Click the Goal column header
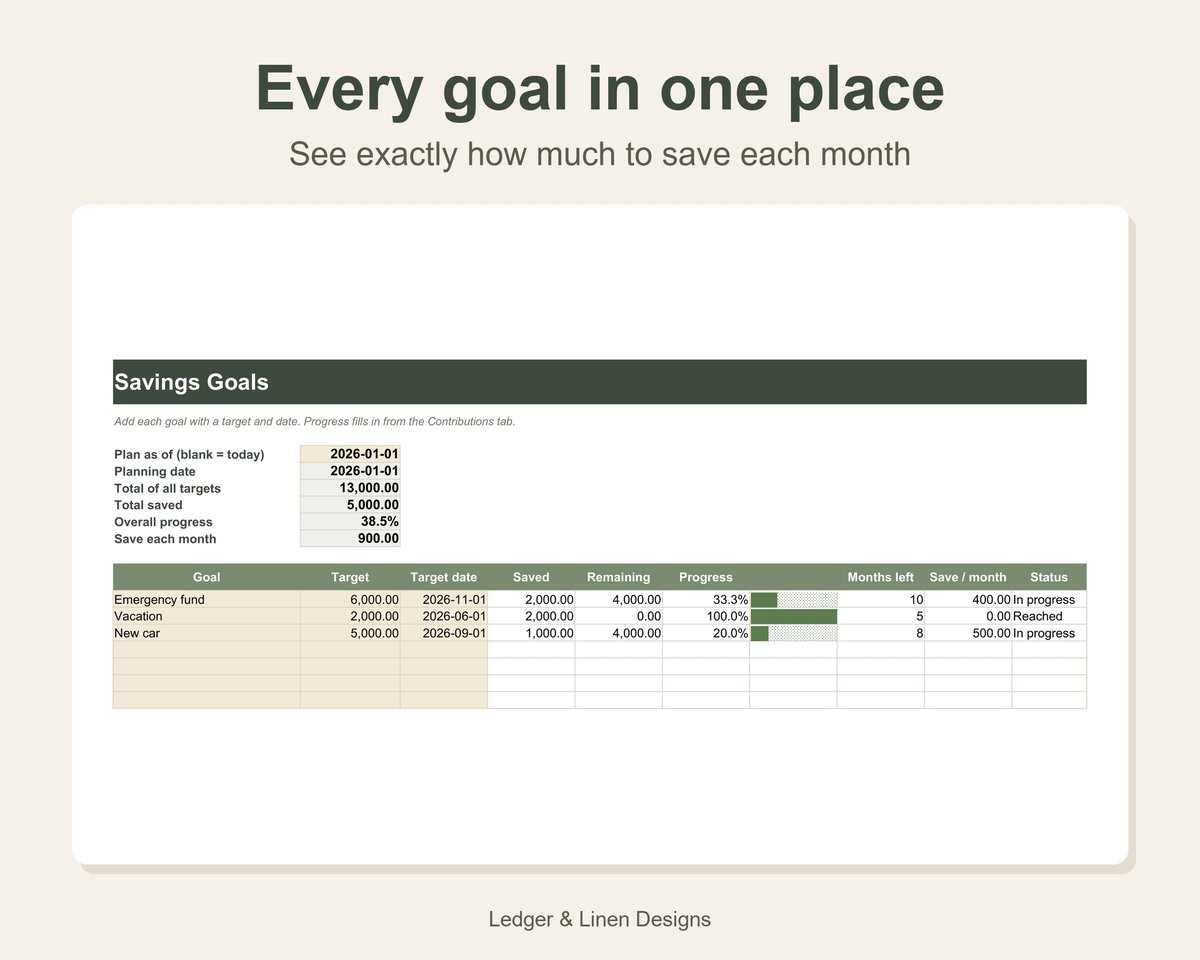 (207, 577)
